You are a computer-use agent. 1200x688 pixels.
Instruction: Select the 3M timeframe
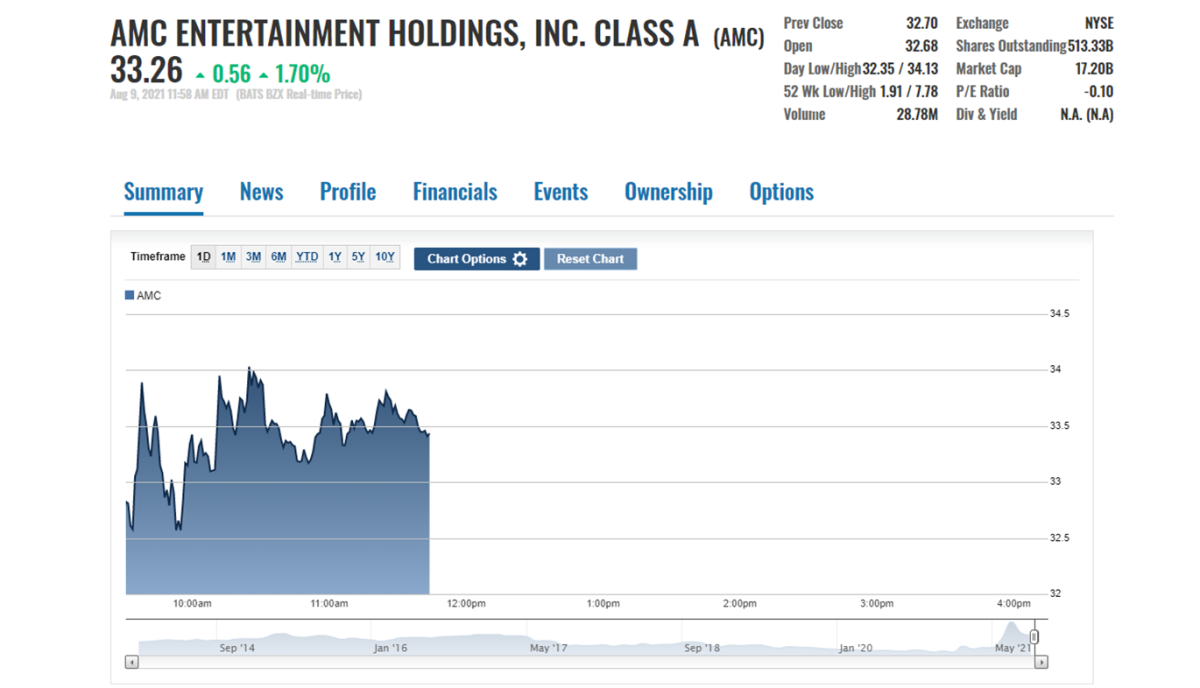tap(253, 257)
